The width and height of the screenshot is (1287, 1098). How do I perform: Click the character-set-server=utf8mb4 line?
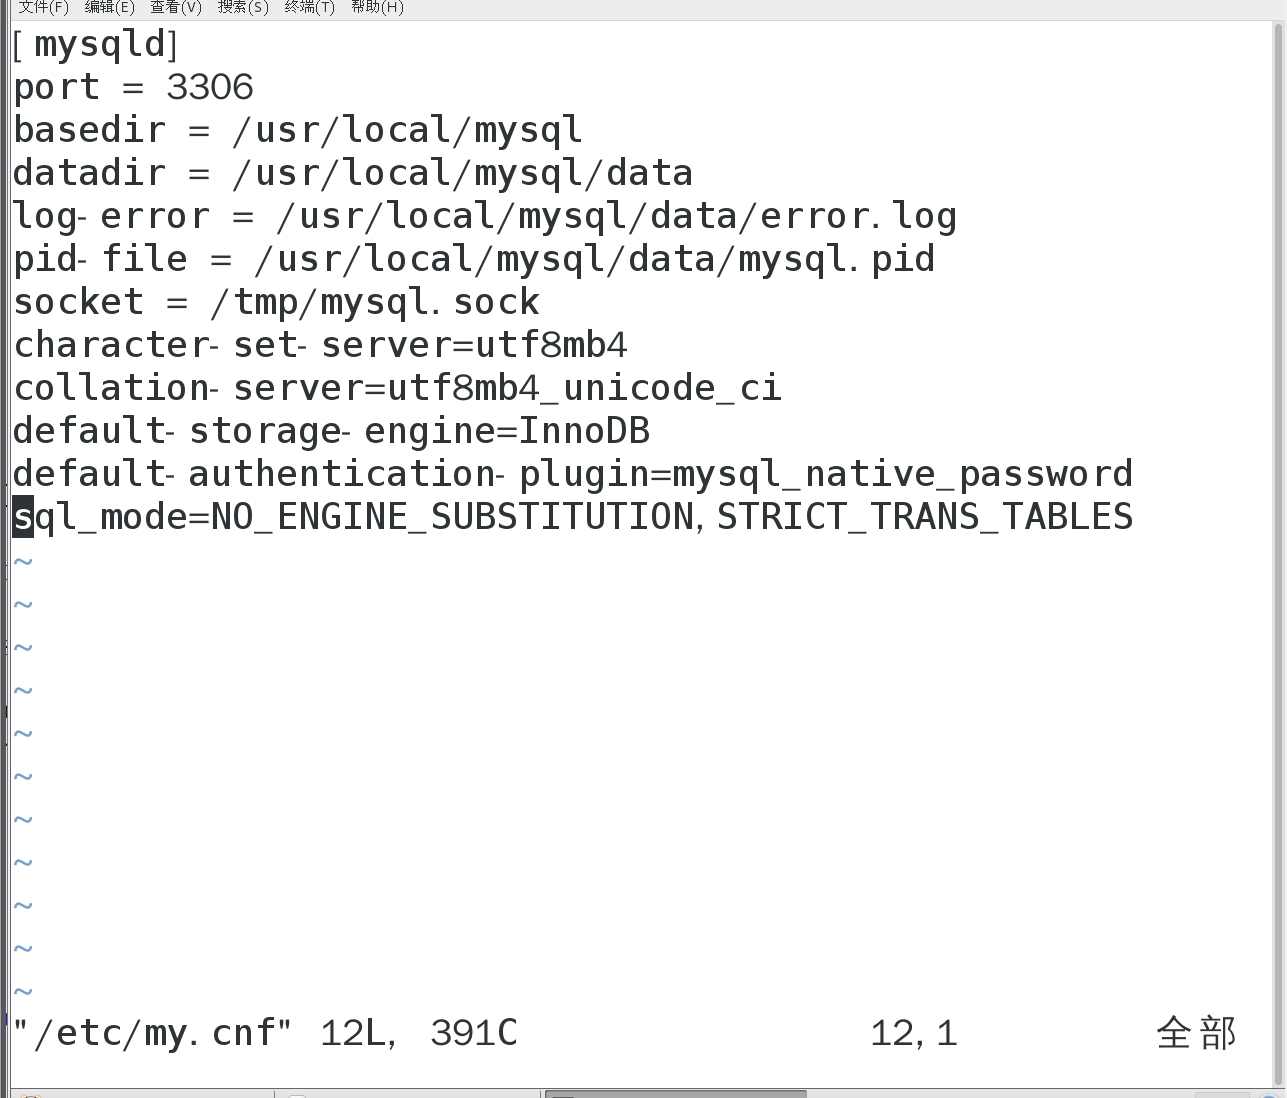(320, 344)
